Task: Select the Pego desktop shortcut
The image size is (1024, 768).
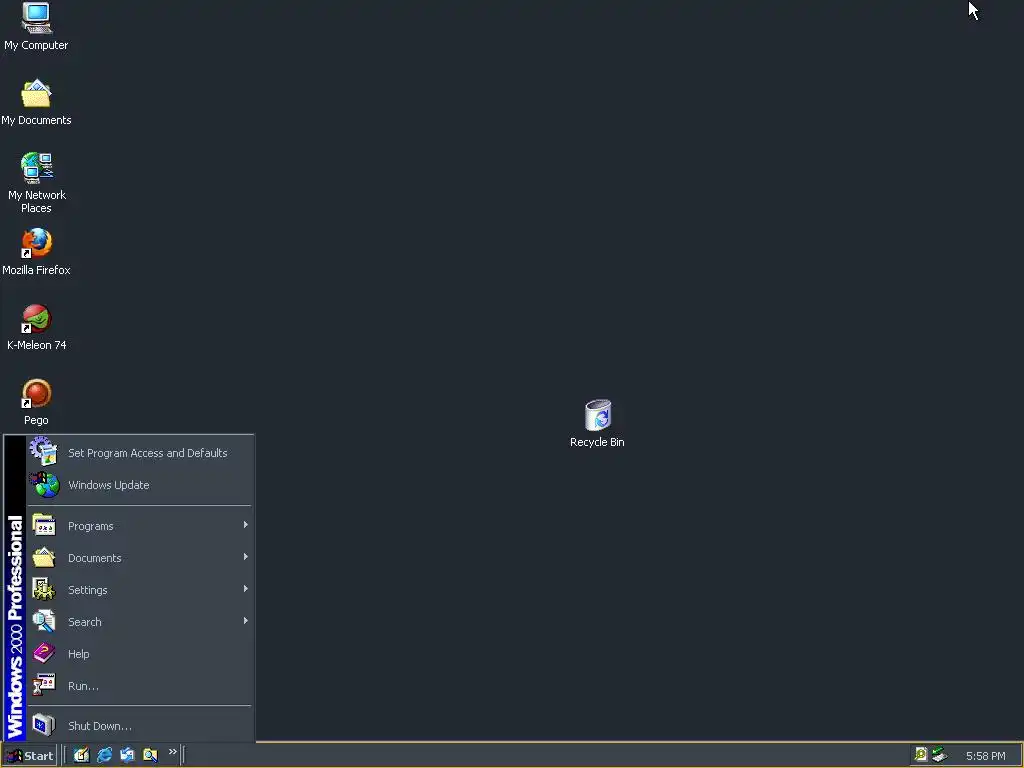Action: (36, 402)
